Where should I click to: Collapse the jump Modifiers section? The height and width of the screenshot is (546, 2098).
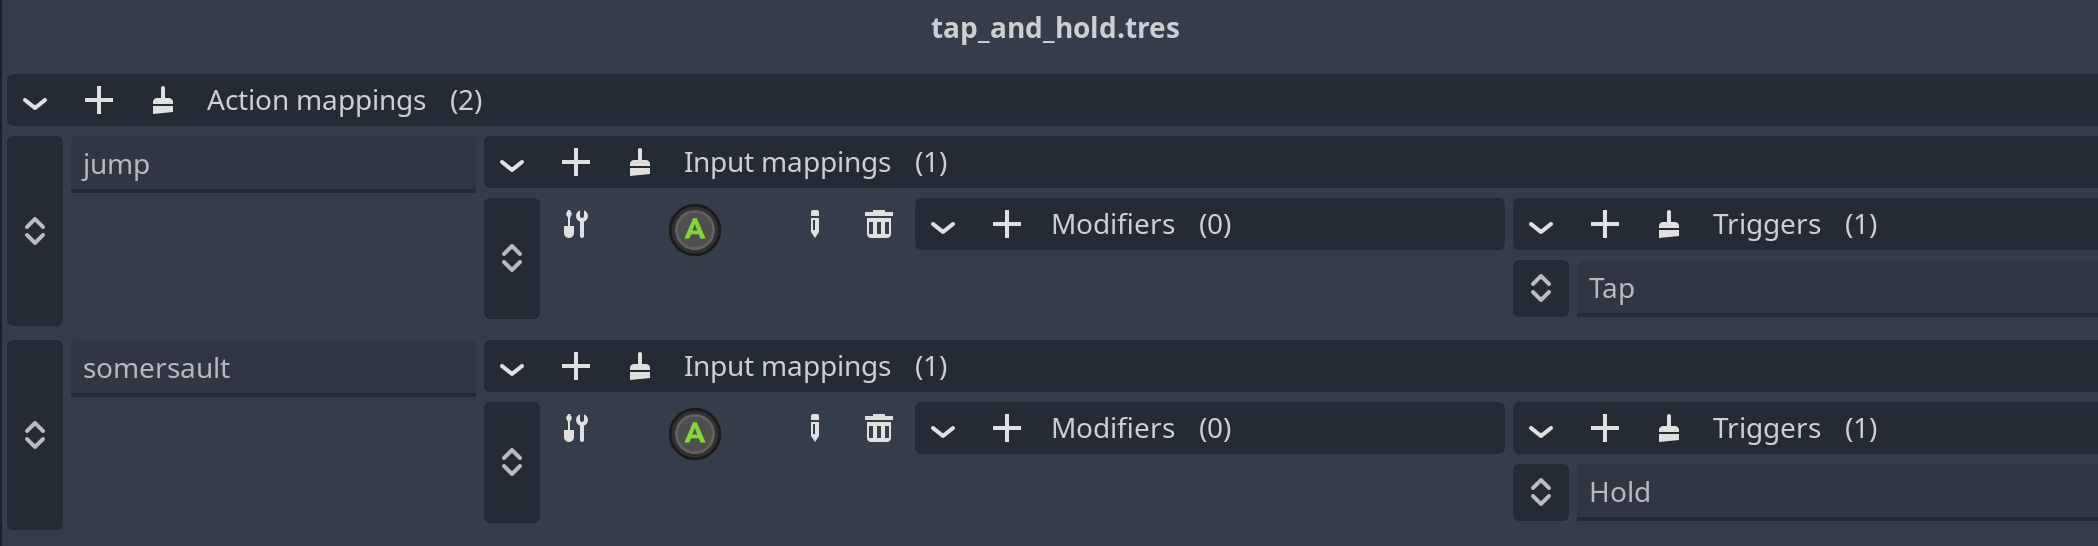(943, 226)
